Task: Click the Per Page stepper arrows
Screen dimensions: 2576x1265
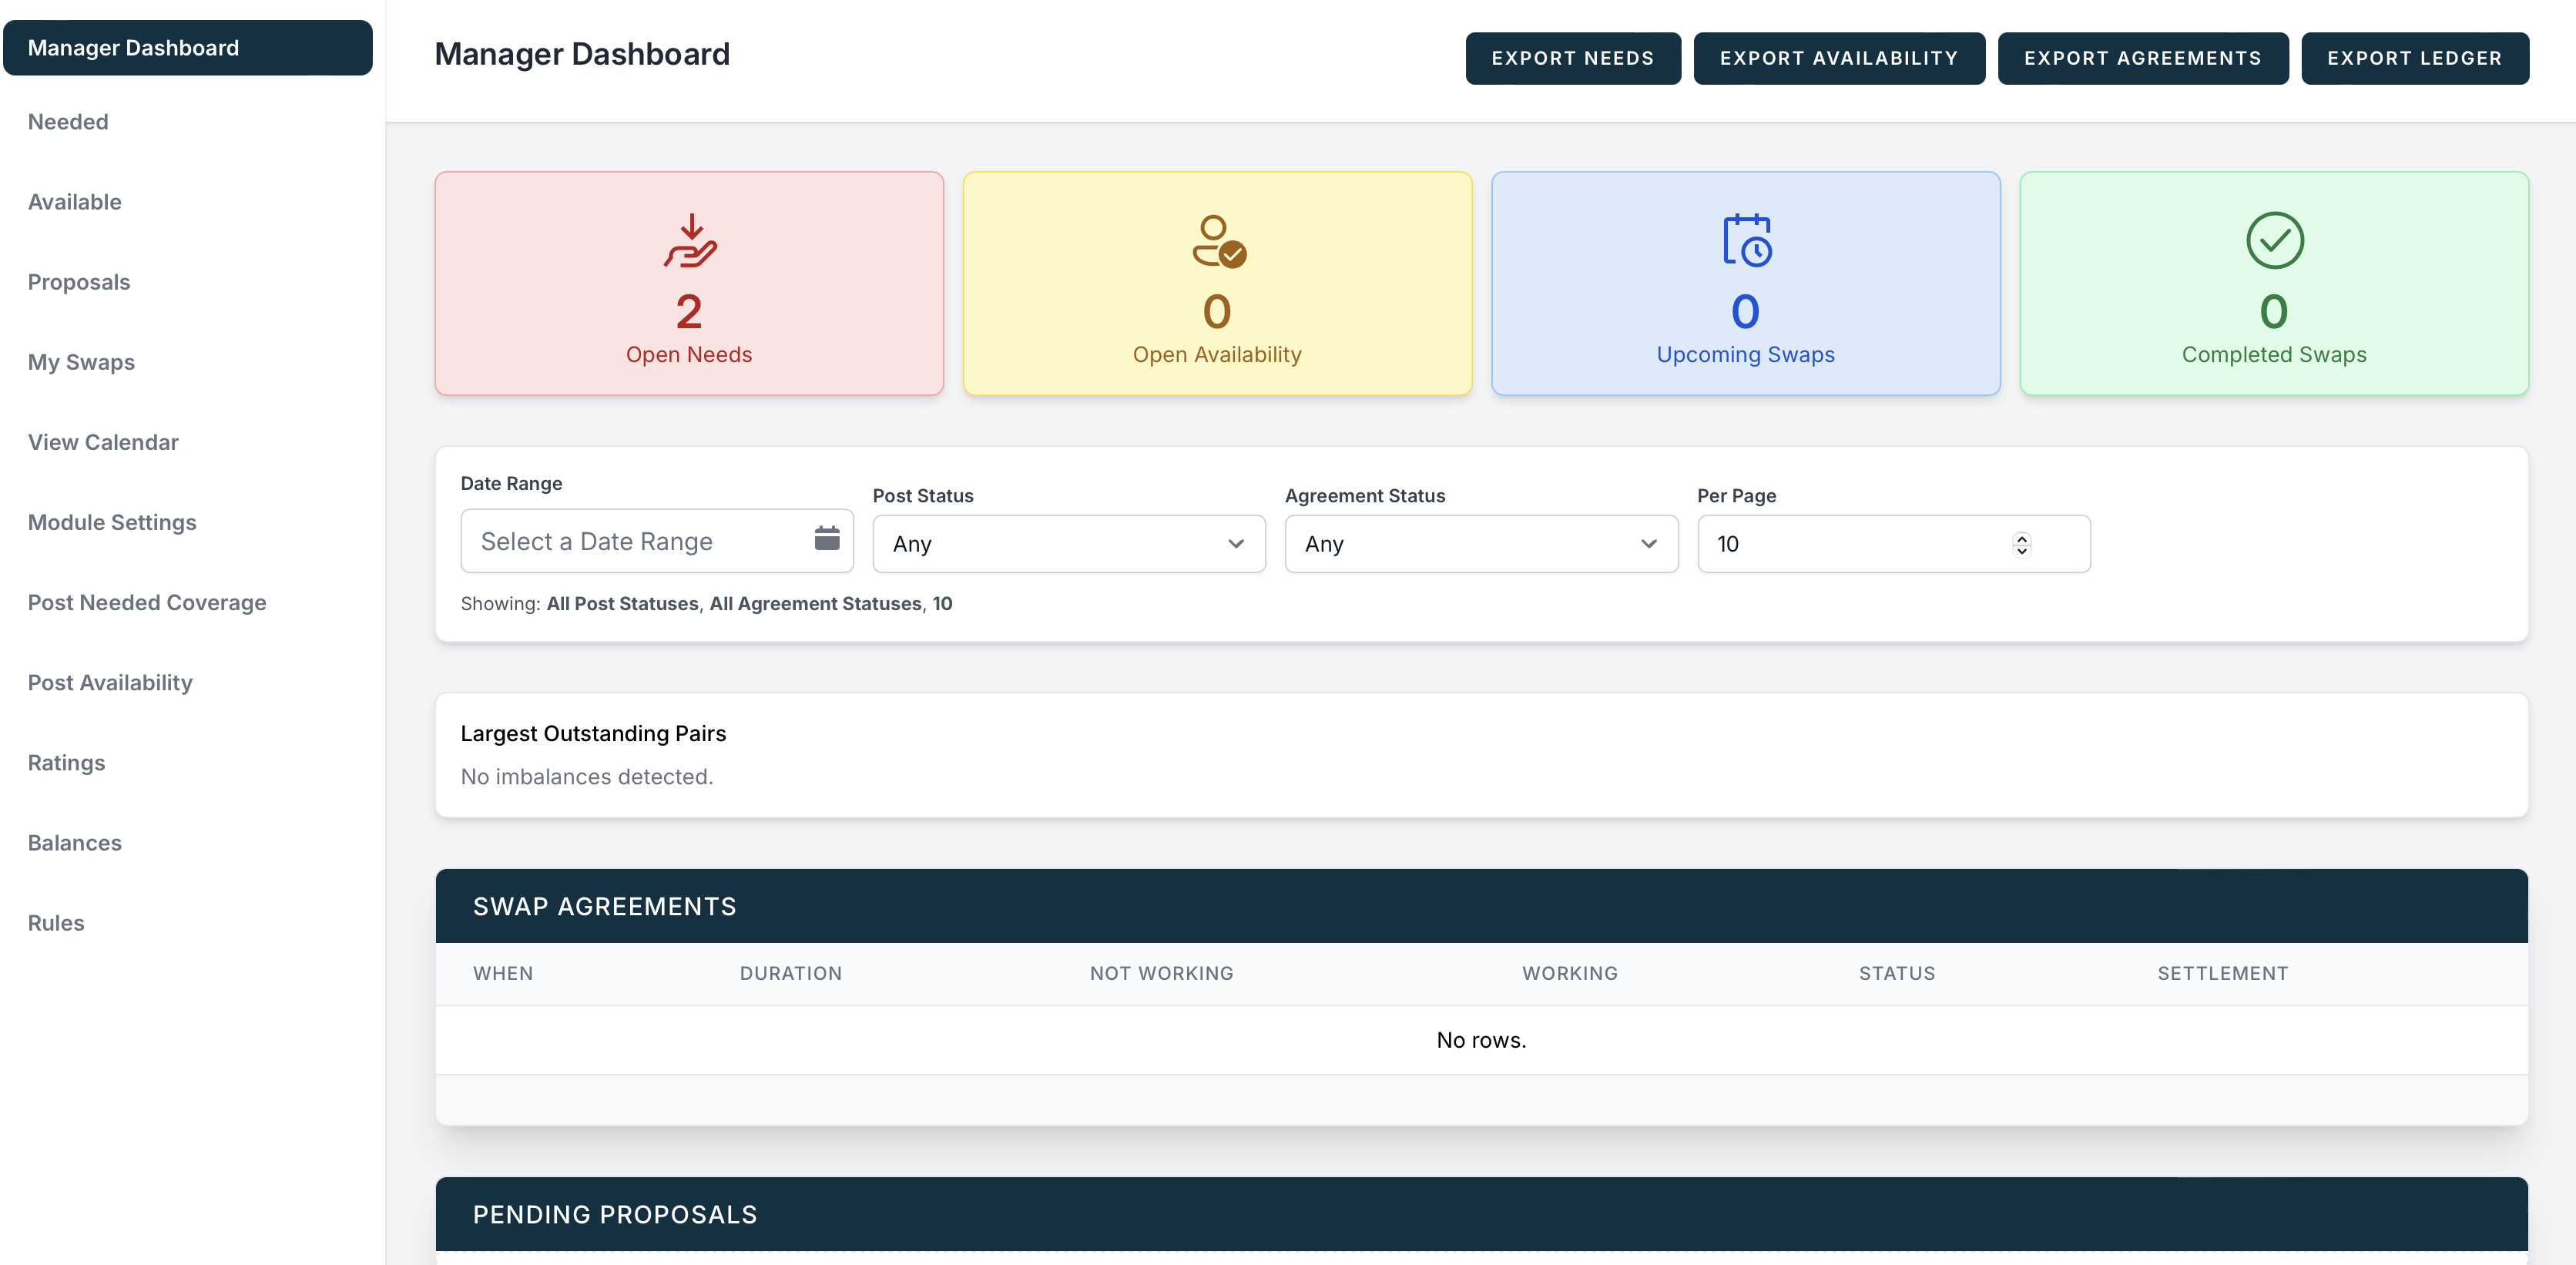Action: pyautogui.click(x=2021, y=544)
